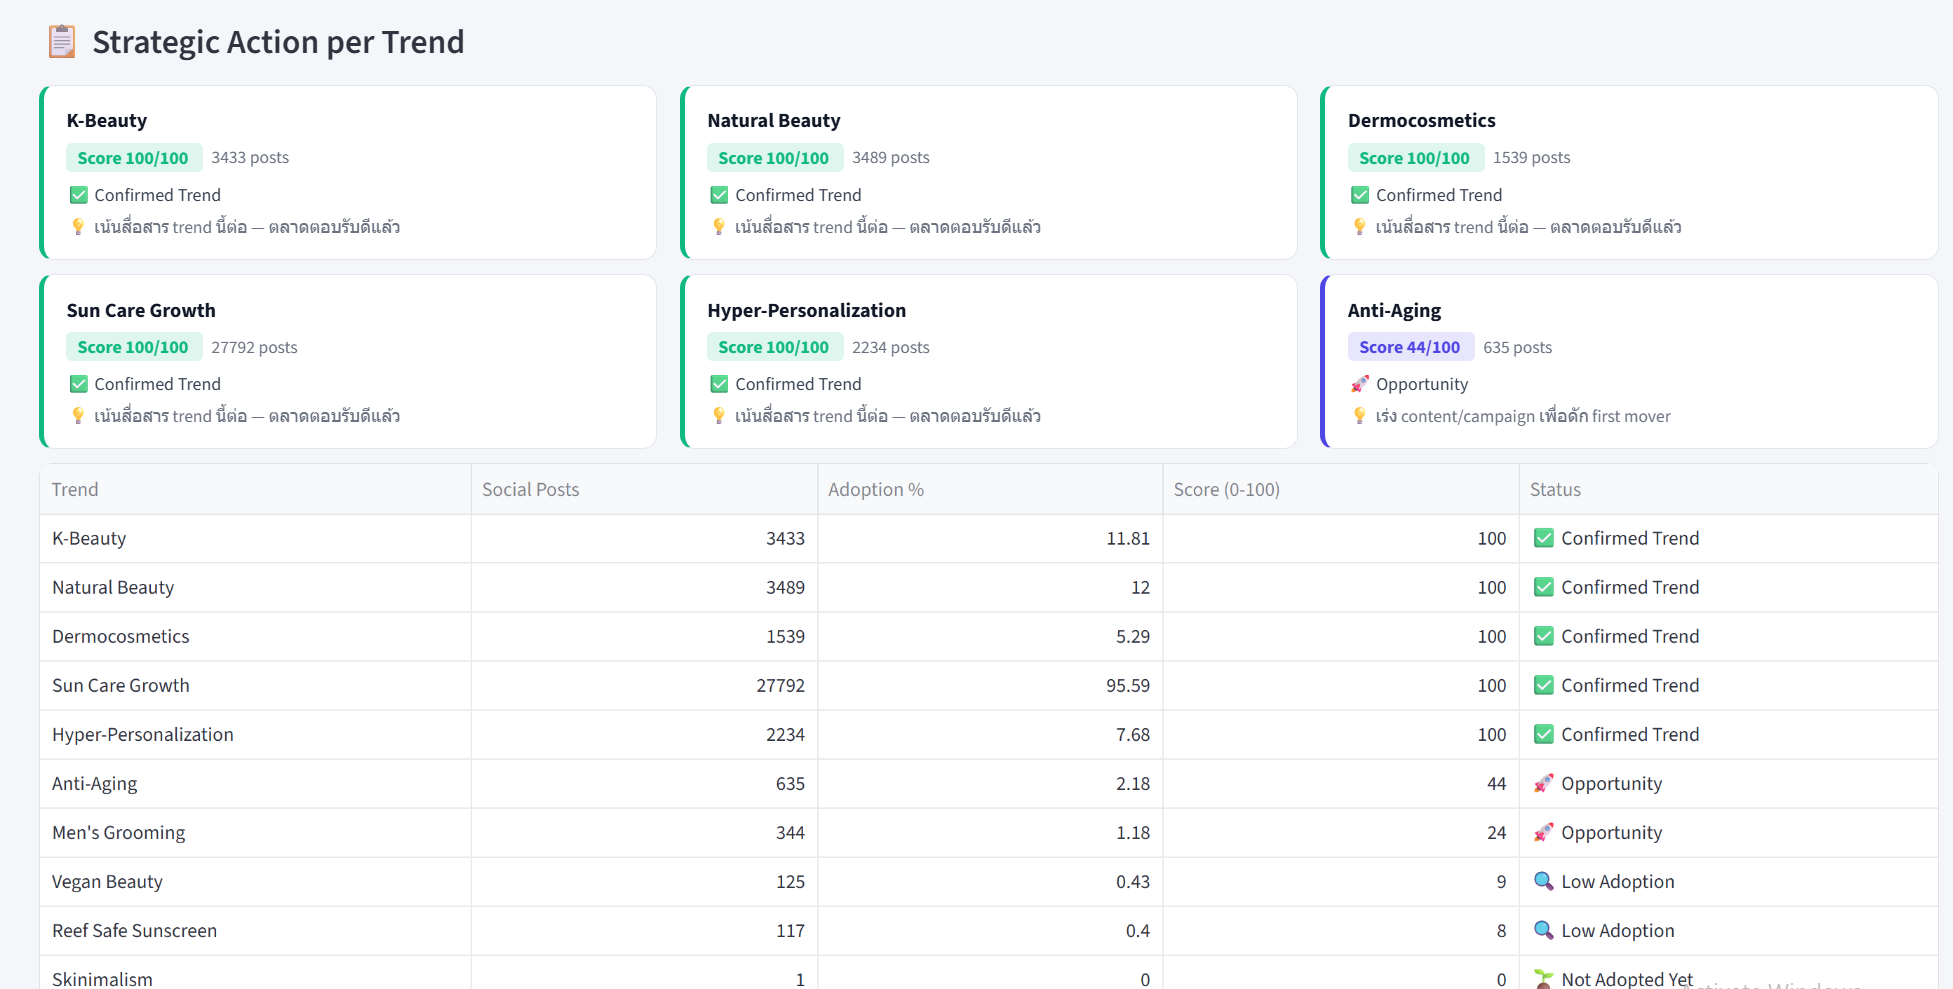The height and width of the screenshot is (989, 1953).
Task: Click green check icon in Sun Care Growth row
Action: point(1543,685)
